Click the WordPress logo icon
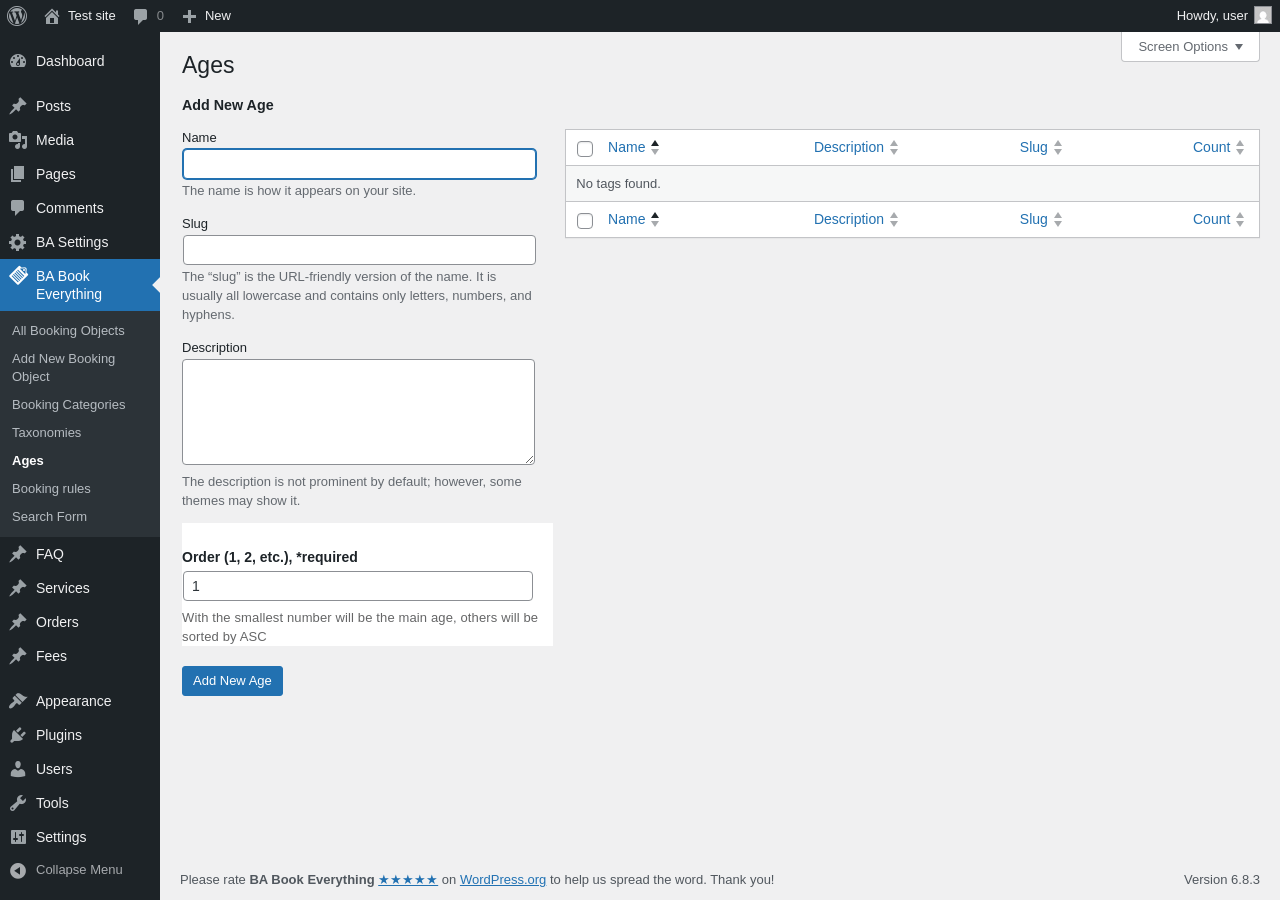Viewport: 1280px width, 900px height. (x=17, y=16)
